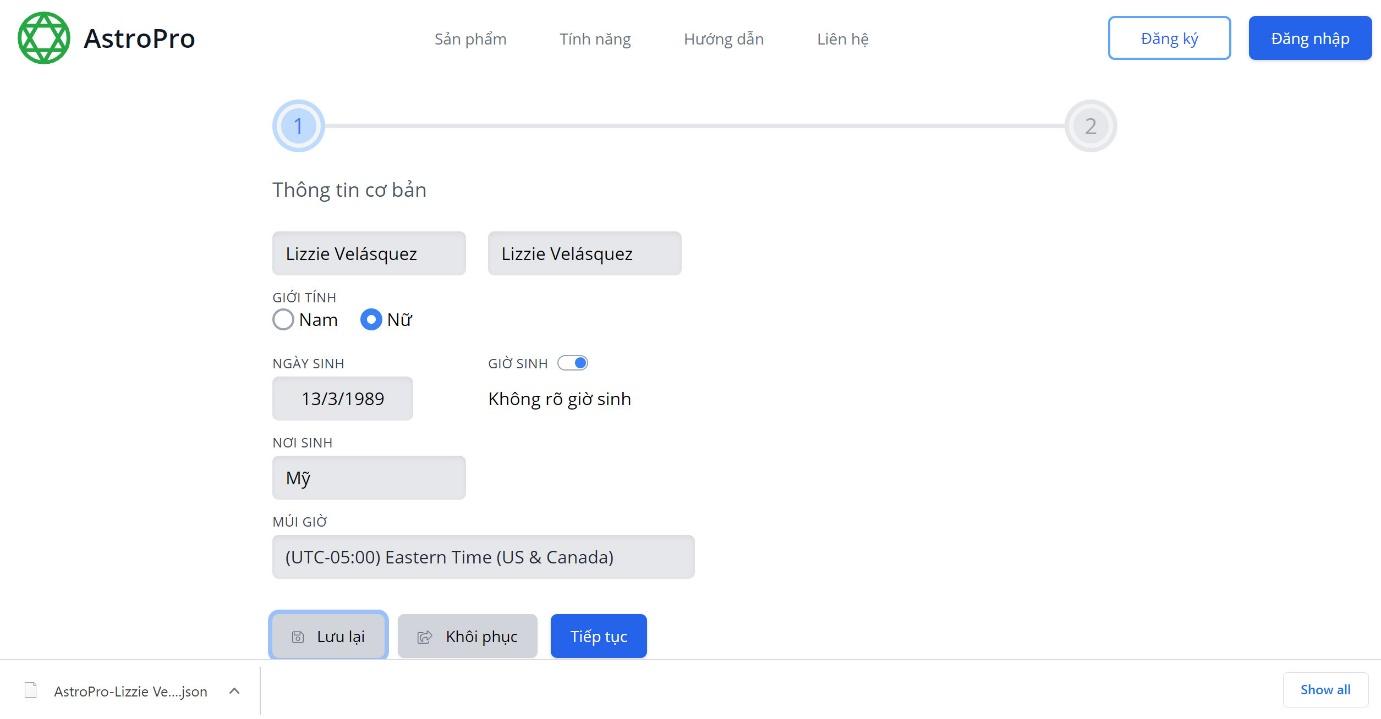Select the Nữ gender radio button
Screen dimensions: 1381x719
pyautogui.click(x=371, y=319)
